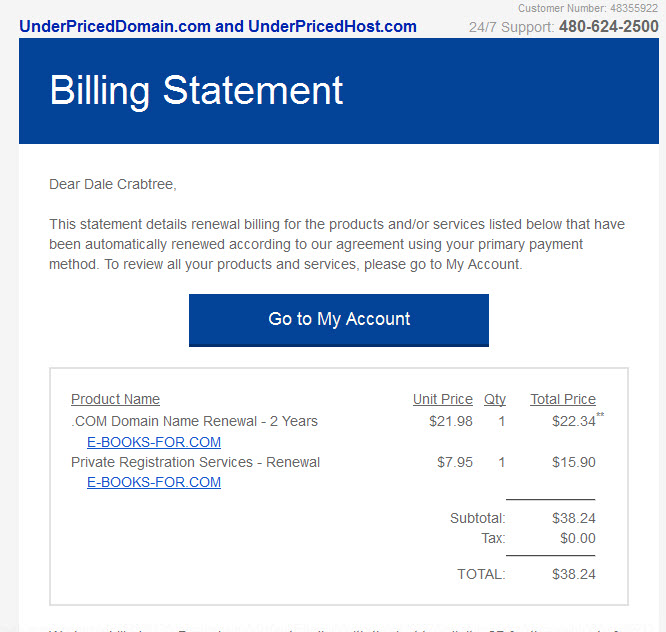The width and height of the screenshot is (666, 632).
Task: Open the E-BOOKS-FOR.COM link under Domain Name Renewal
Action: coord(154,442)
